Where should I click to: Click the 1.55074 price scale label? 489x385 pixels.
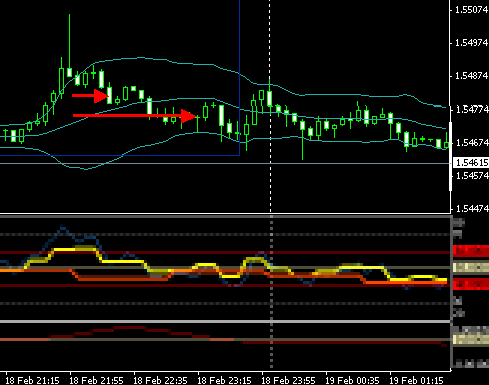click(x=471, y=10)
